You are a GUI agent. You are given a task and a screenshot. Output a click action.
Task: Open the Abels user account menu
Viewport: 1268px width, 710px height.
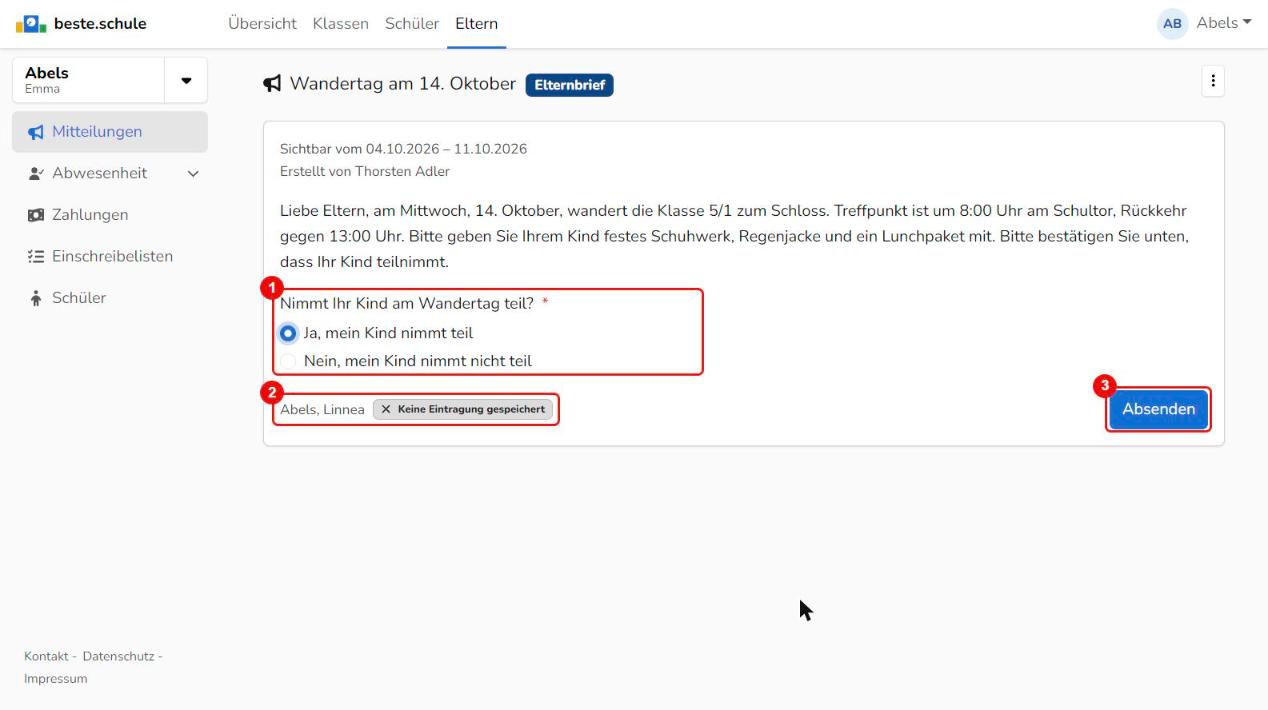[x=1224, y=23]
